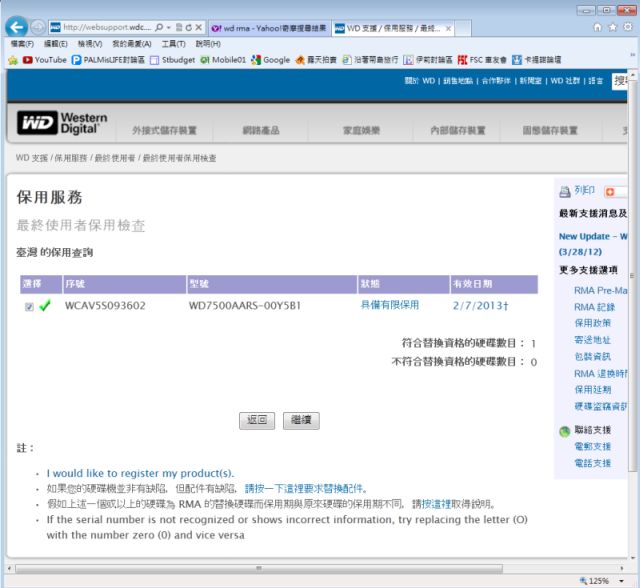The height and width of the screenshot is (588, 640).
Task: Open the New Update (3/28/12) news link
Action: [x=593, y=244]
